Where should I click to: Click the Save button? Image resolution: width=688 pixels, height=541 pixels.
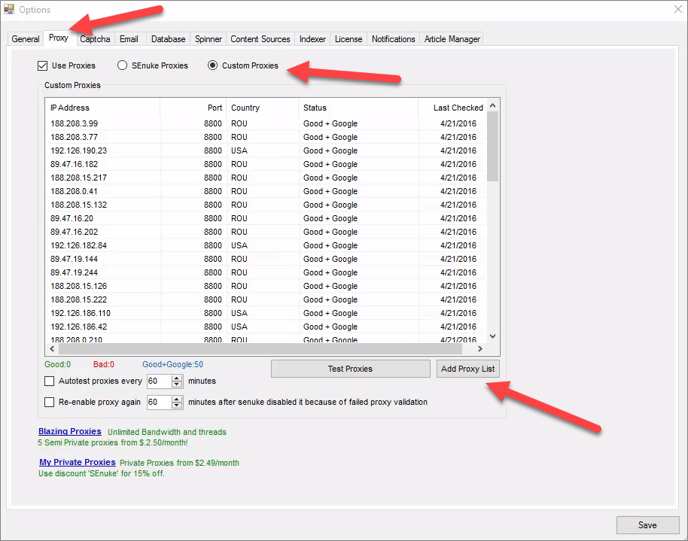[647, 525]
